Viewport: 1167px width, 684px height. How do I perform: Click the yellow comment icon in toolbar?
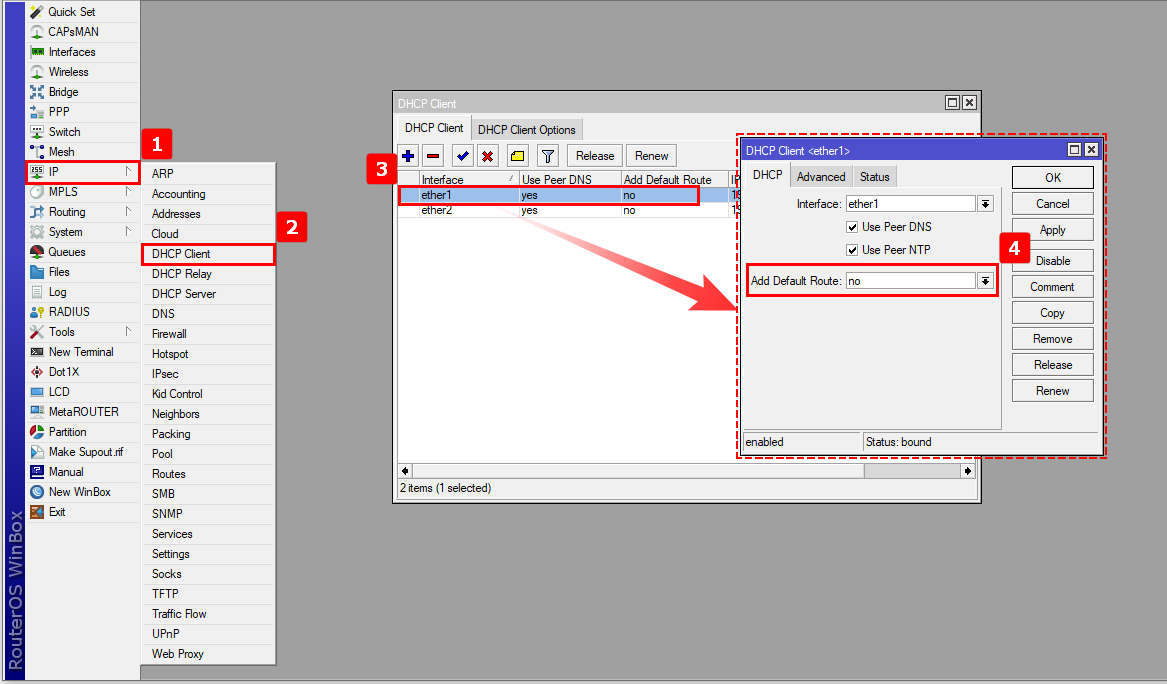(517, 156)
